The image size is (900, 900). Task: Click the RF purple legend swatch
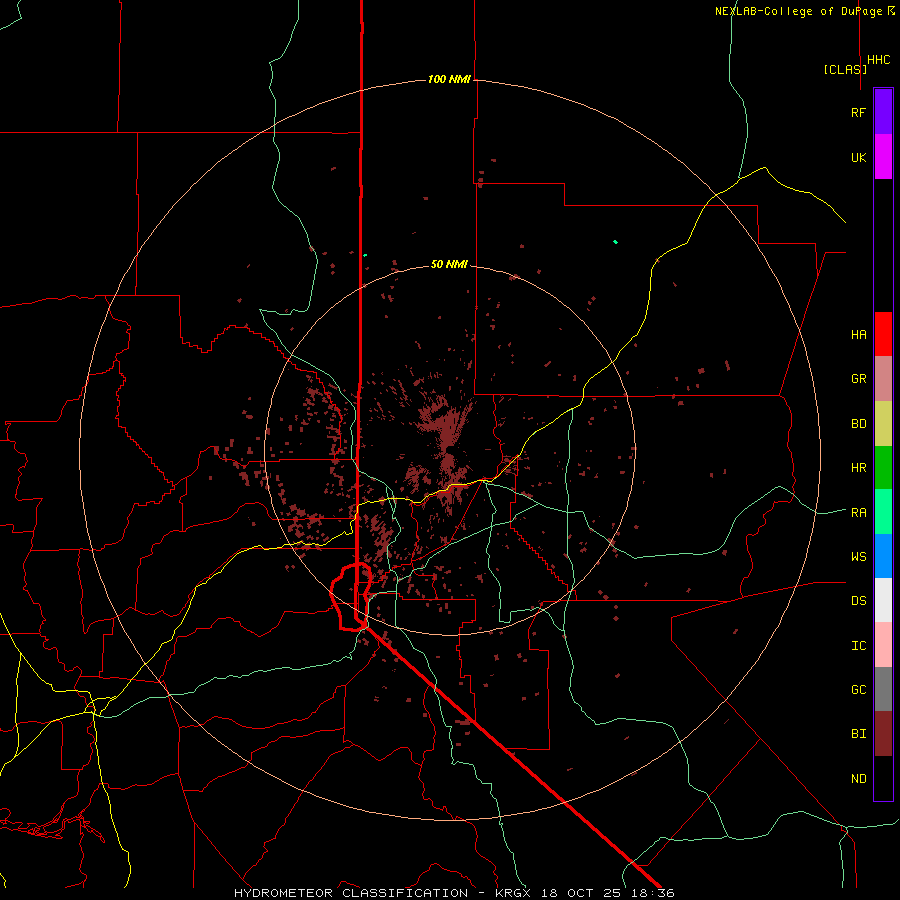click(x=883, y=112)
